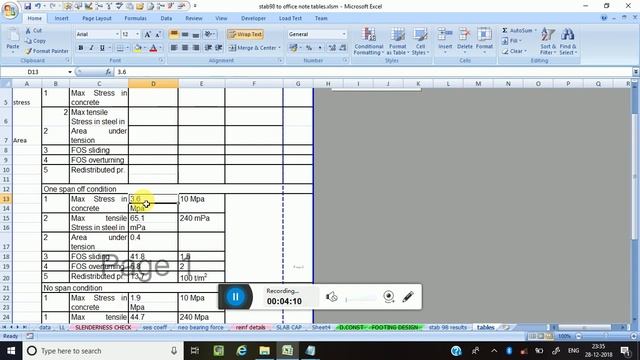Click the Cut button

tap(33, 31)
